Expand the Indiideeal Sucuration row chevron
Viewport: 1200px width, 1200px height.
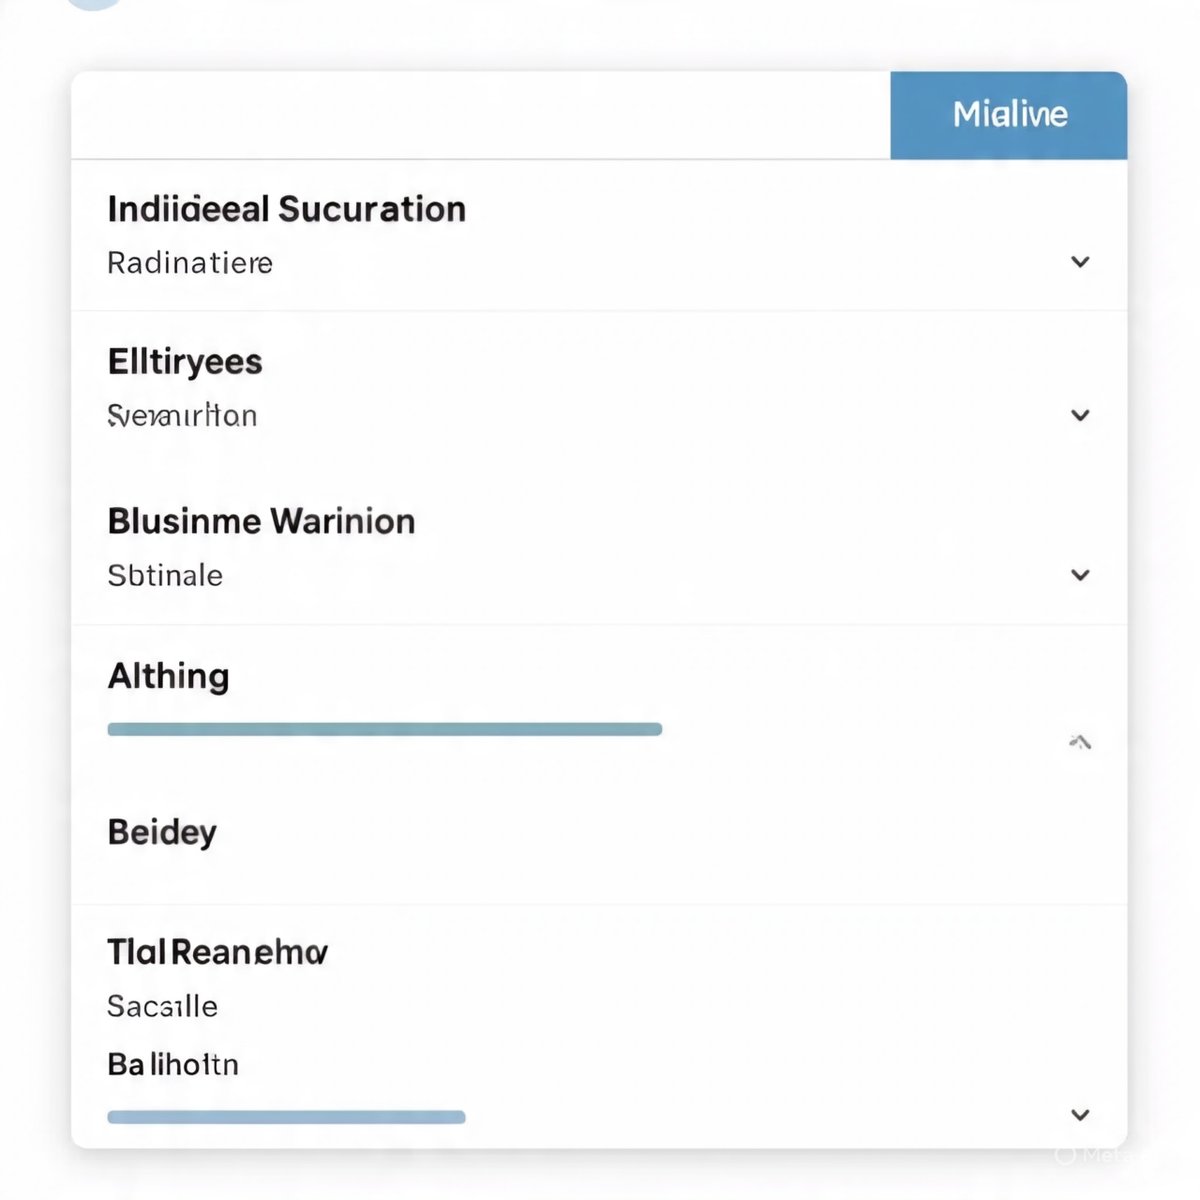[x=1080, y=262]
